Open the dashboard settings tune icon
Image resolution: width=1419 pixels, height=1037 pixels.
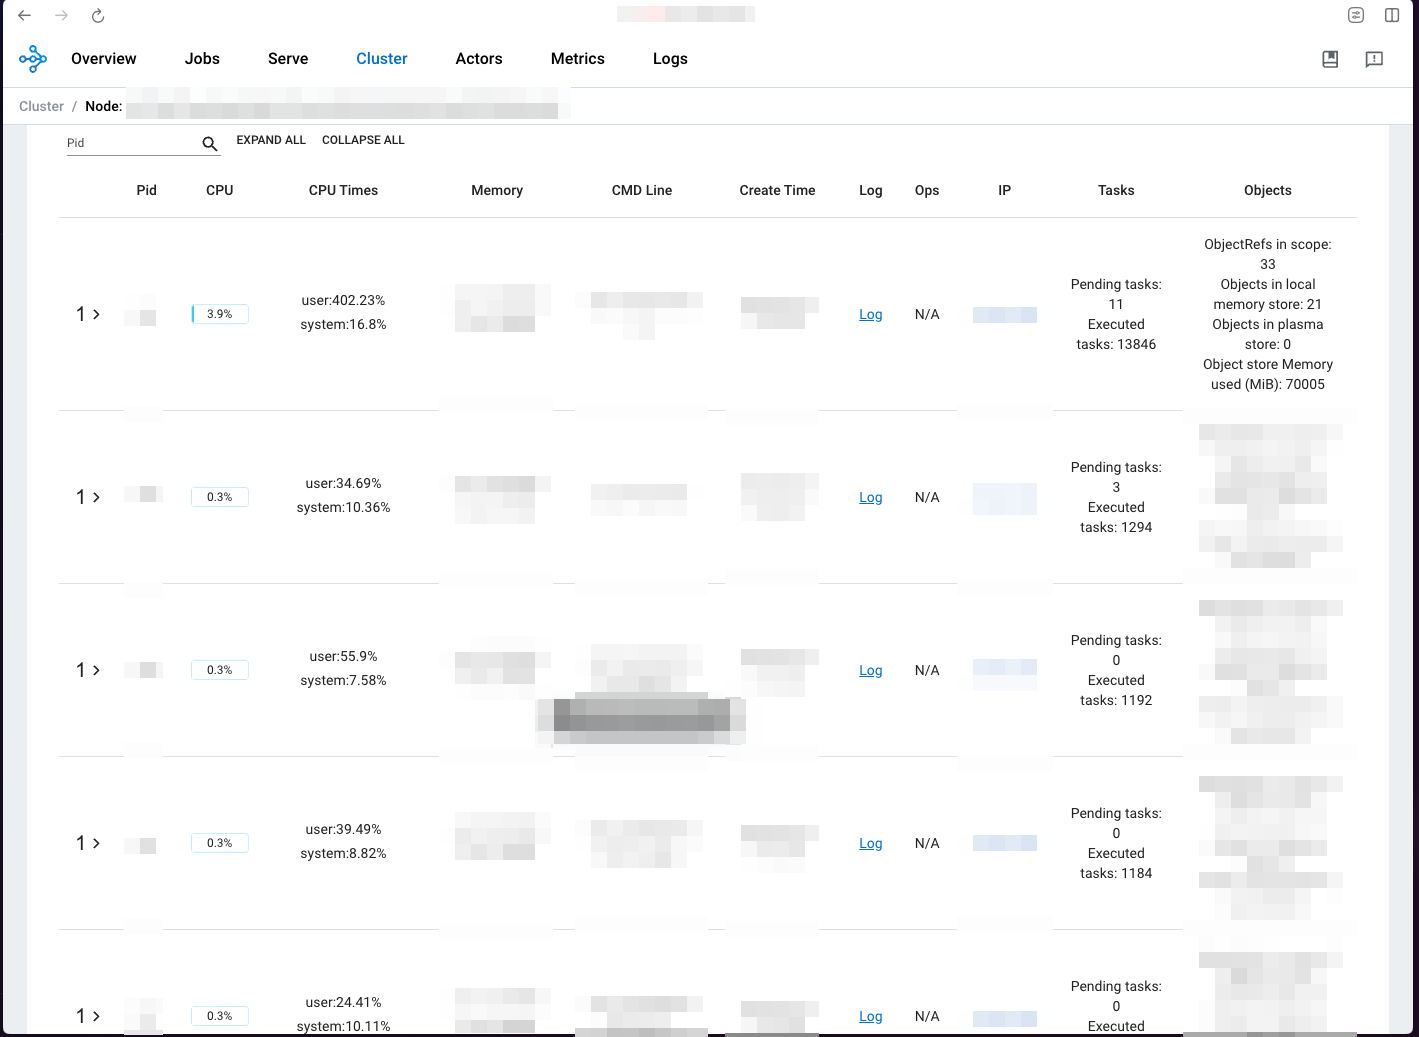click(1356, 15)
